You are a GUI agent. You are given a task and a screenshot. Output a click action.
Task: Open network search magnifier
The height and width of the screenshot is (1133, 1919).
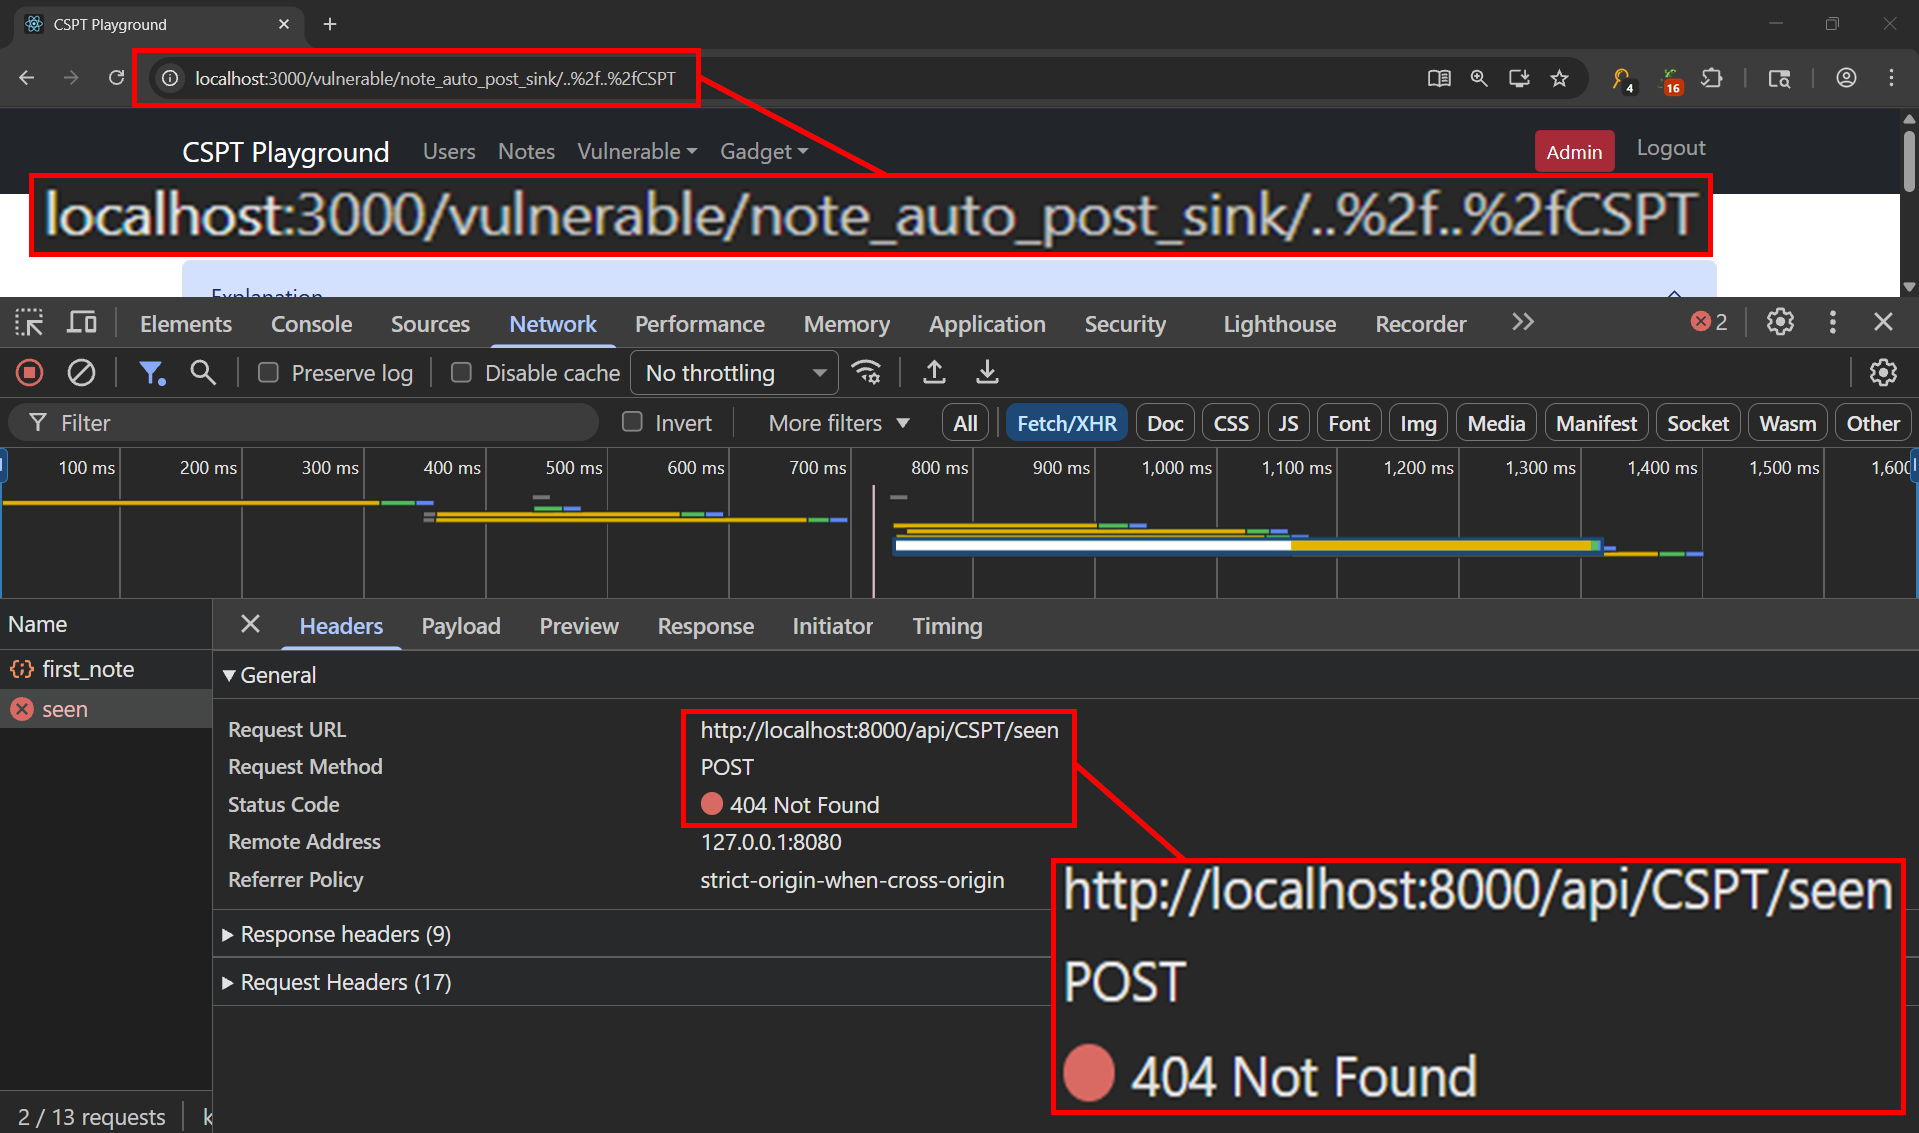pos(203,373)
